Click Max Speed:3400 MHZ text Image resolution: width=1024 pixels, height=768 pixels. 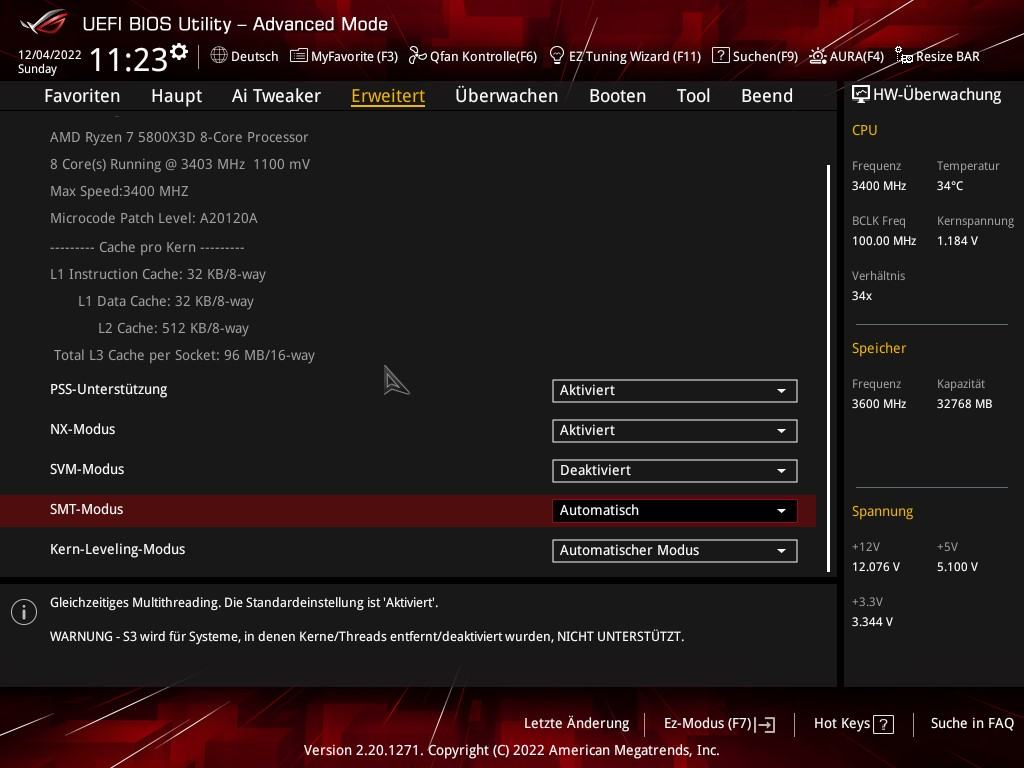point(120,191)
